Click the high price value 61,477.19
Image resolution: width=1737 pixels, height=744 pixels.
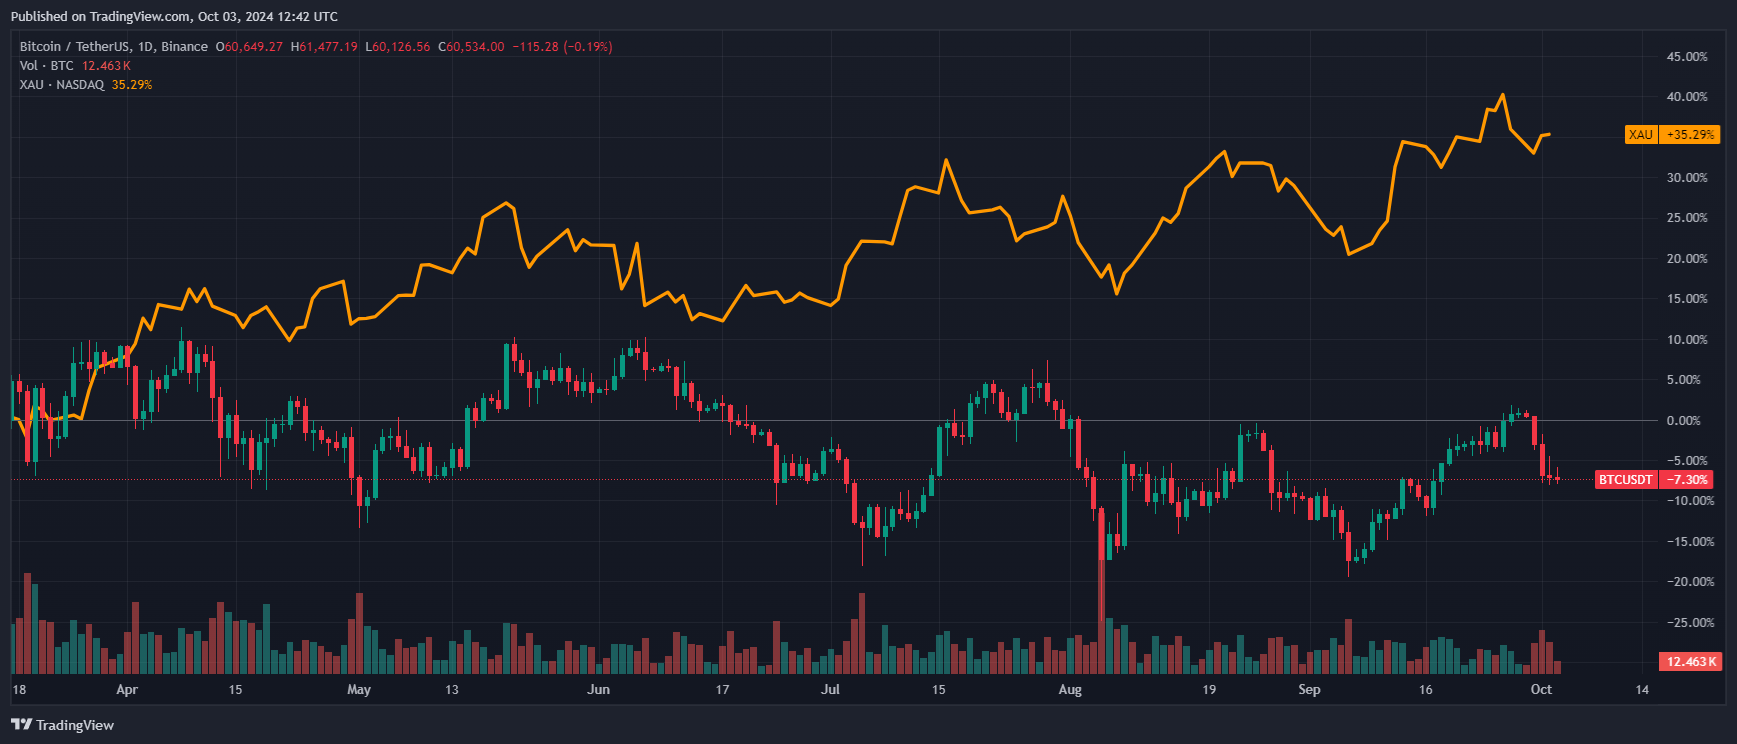coord(329,47)
